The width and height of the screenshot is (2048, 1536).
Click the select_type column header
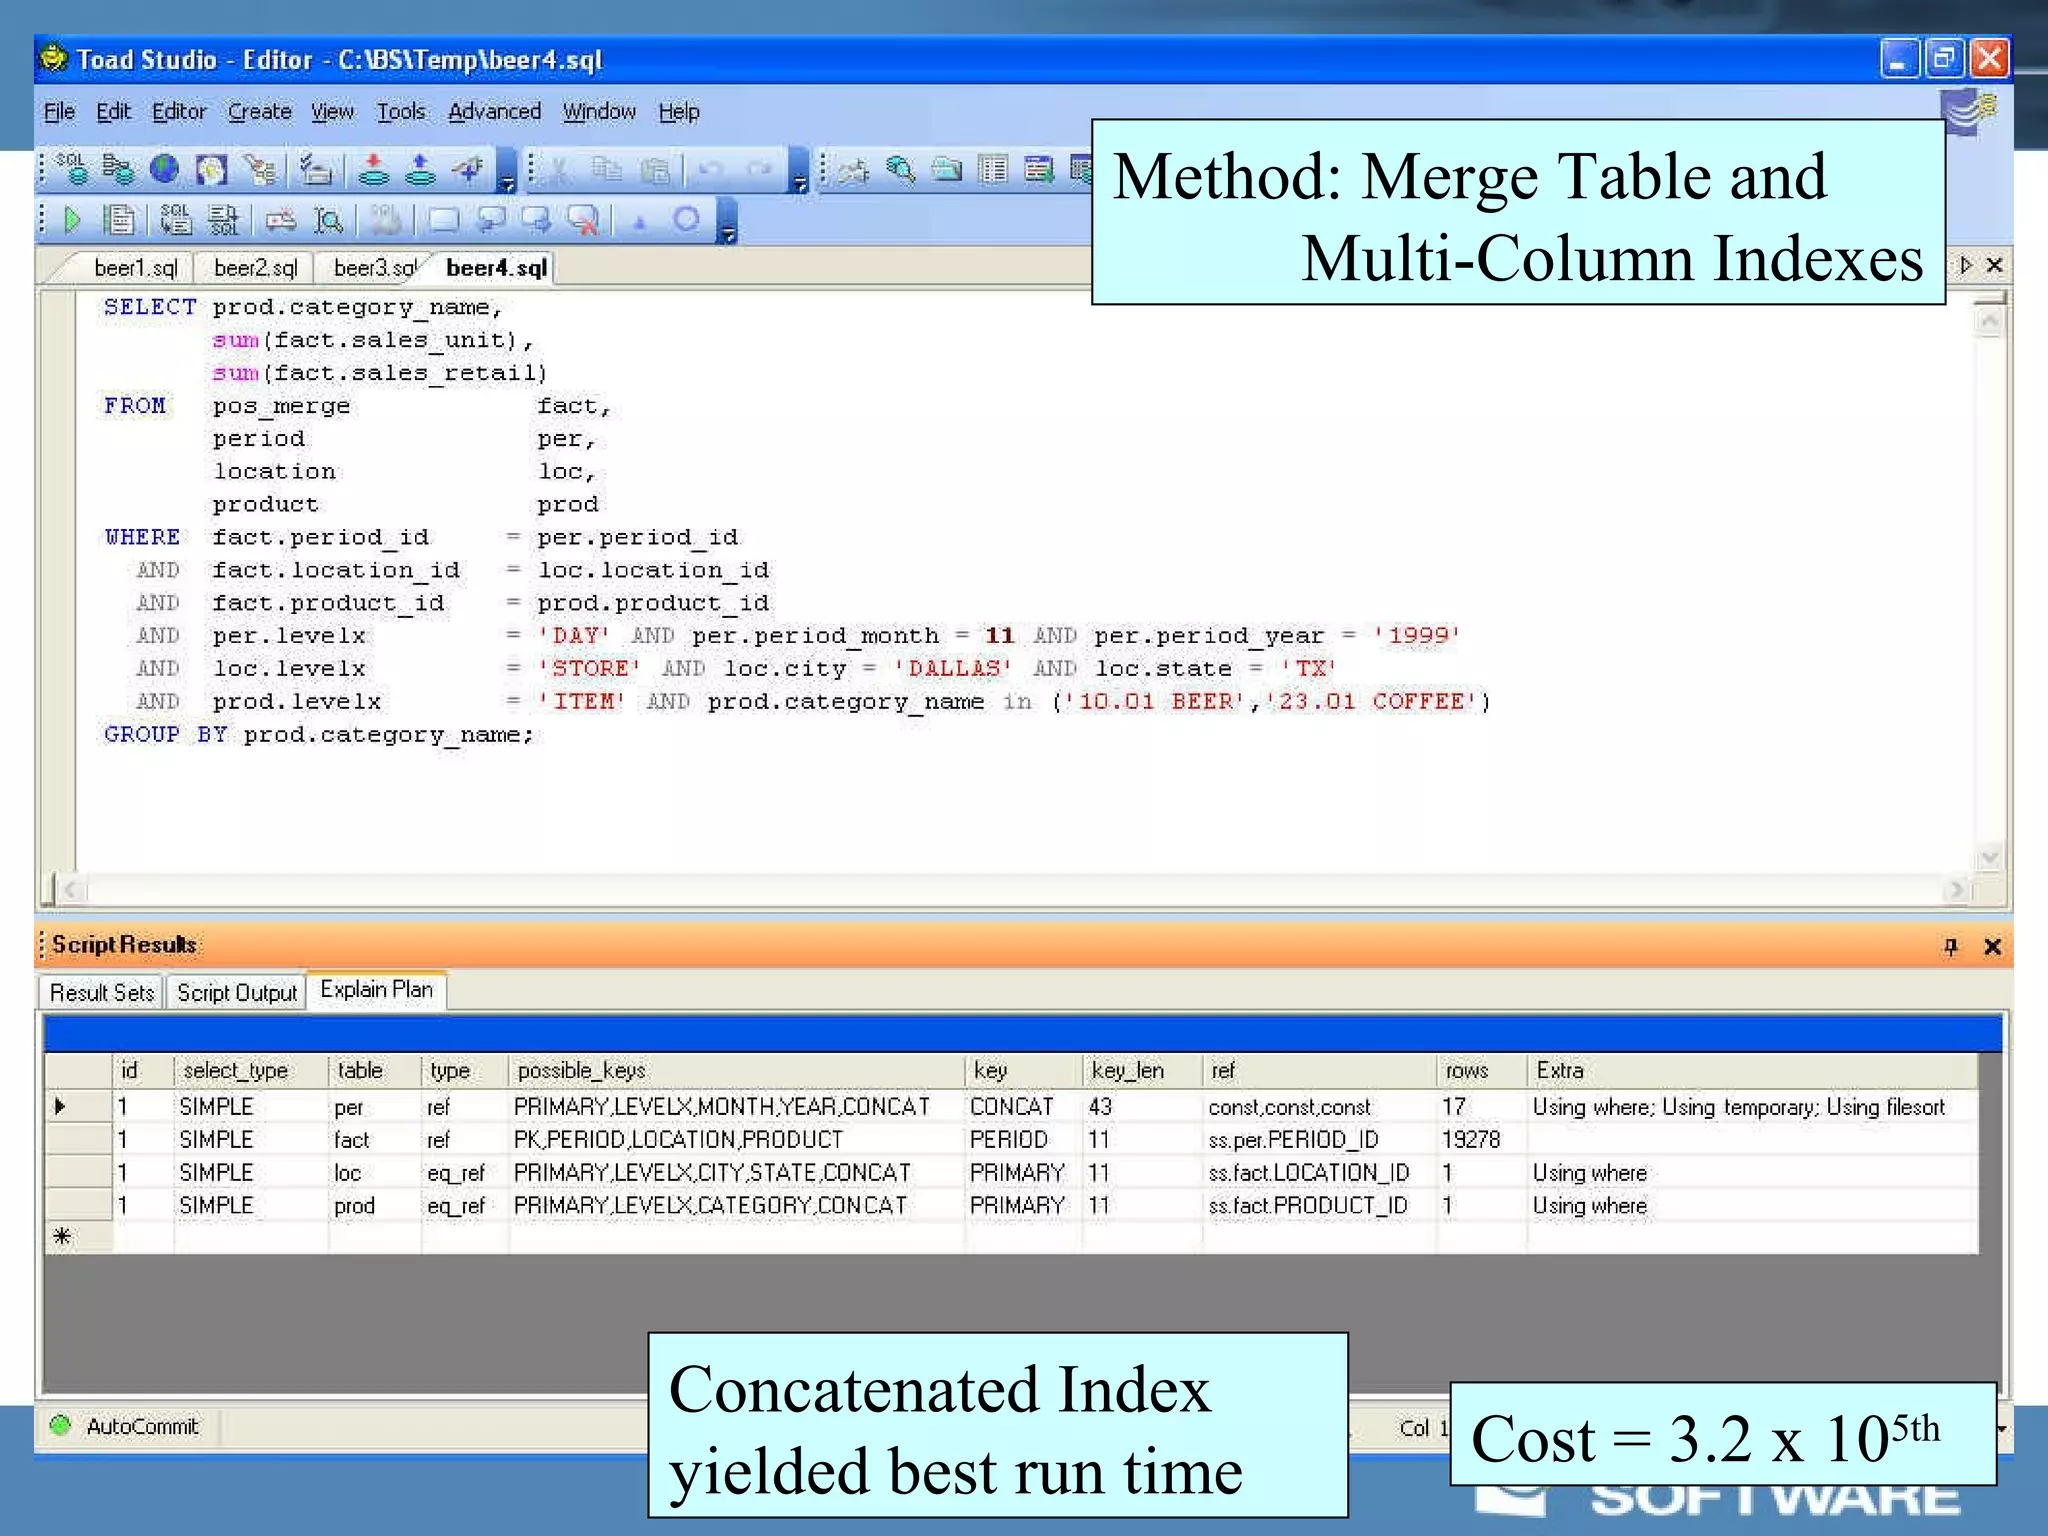click(x=251, y=1070)
